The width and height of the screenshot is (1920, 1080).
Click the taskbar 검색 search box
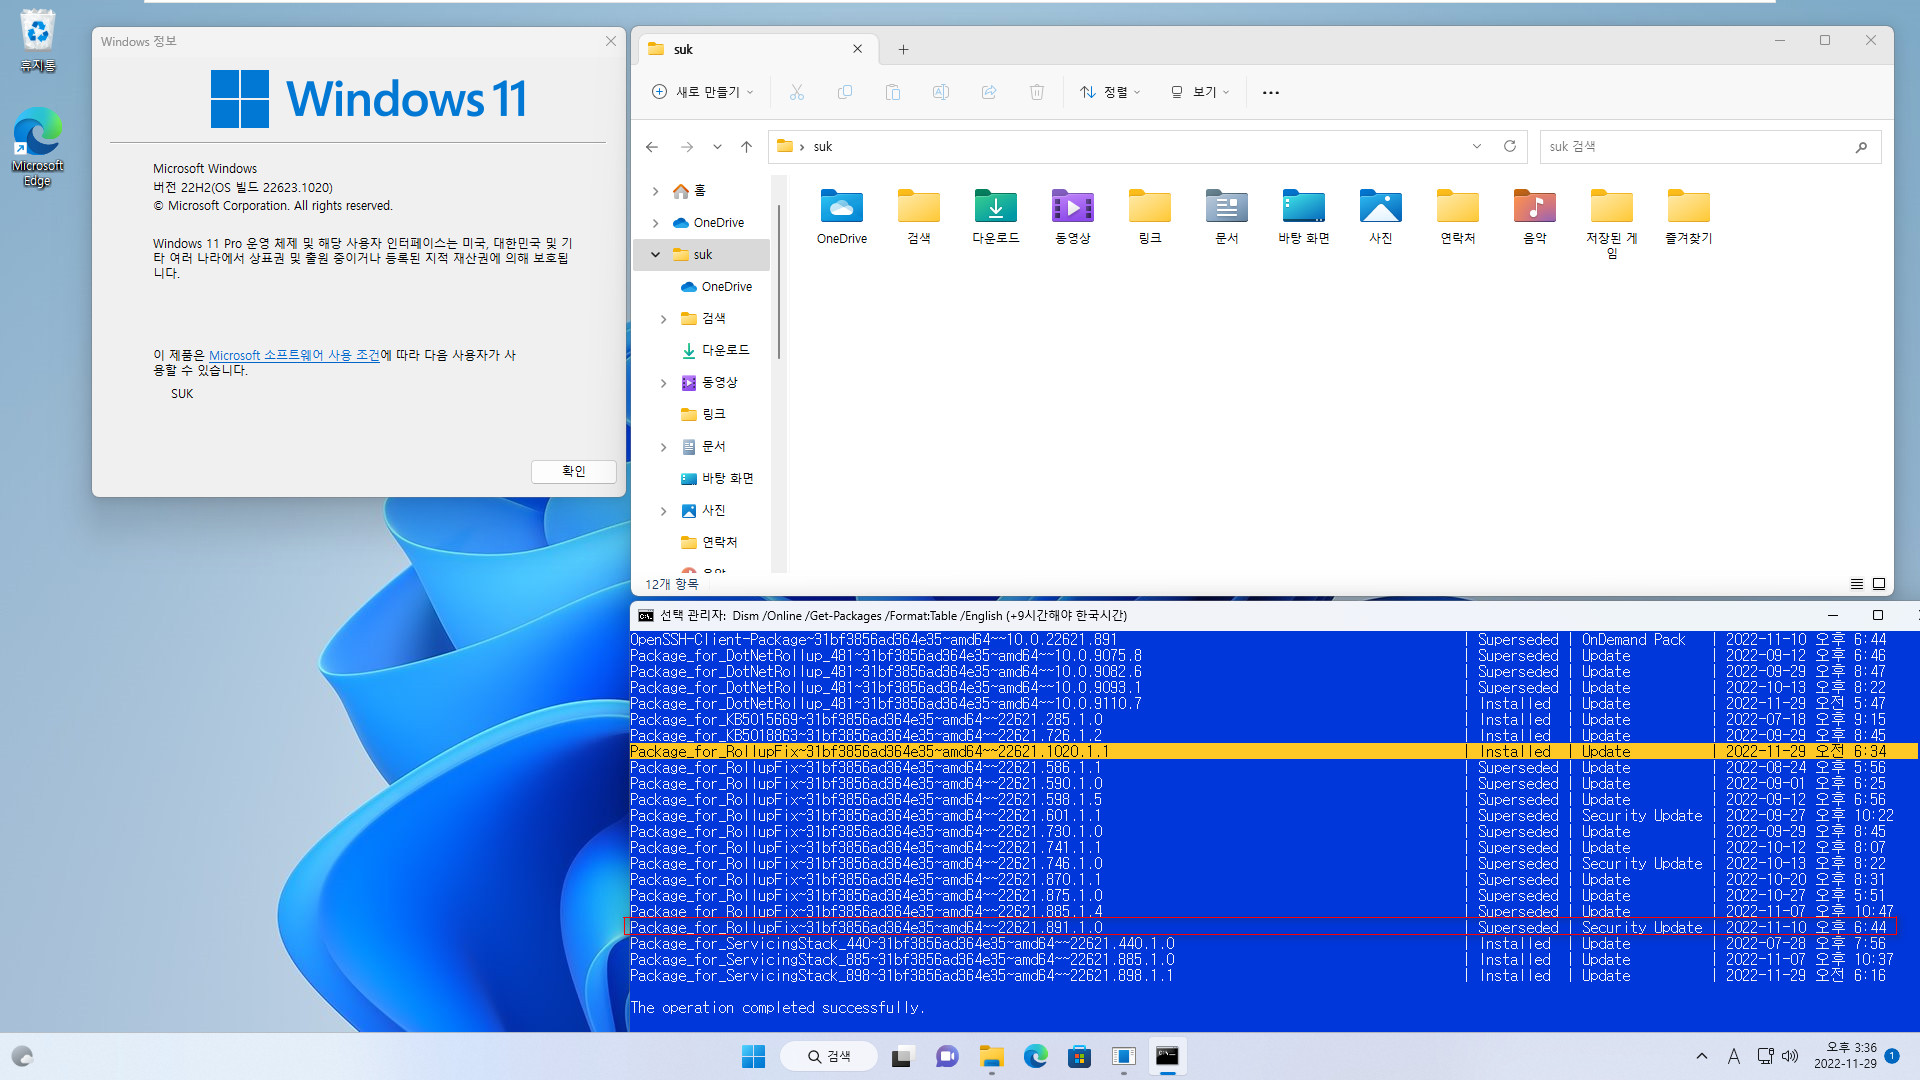point(828,1056)
